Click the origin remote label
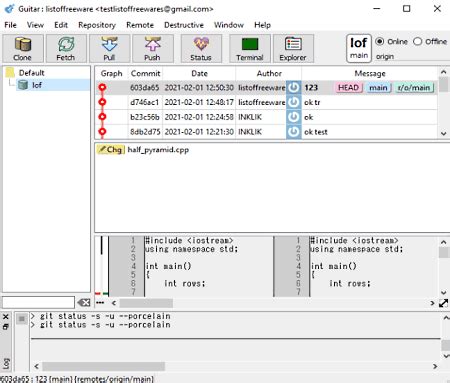Screen dimensions: 450x383 [385, 57]
